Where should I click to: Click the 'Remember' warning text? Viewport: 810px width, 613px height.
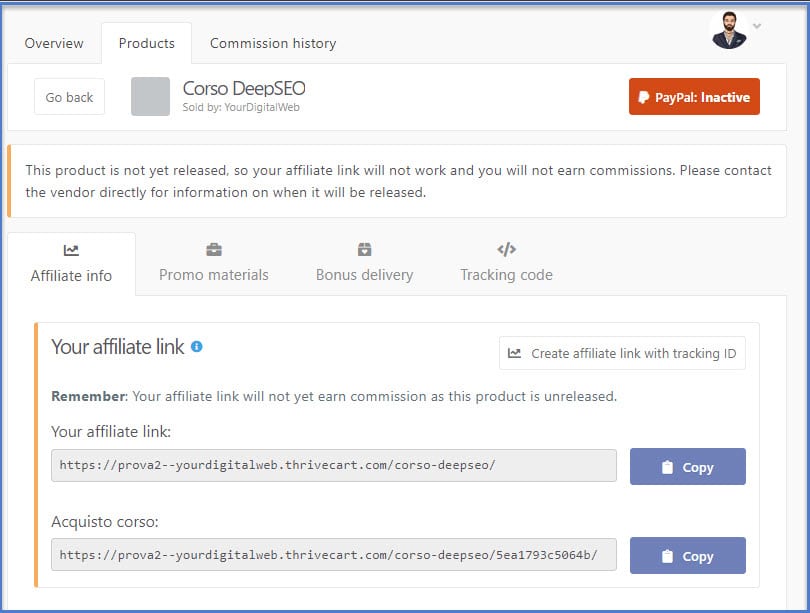coord(334,396)
